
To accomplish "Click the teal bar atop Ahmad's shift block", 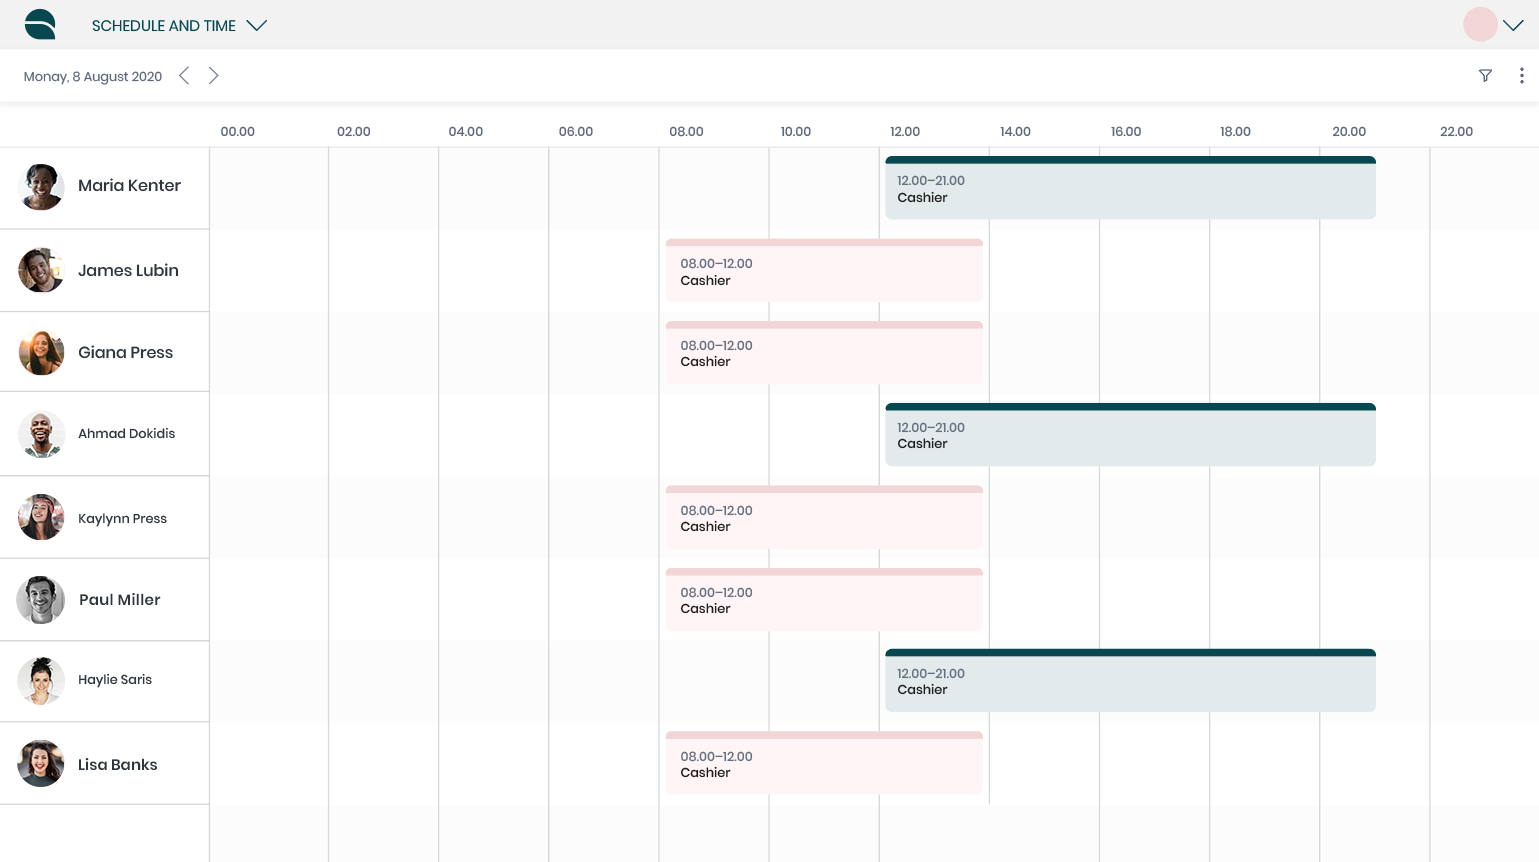I will 1130,406.
